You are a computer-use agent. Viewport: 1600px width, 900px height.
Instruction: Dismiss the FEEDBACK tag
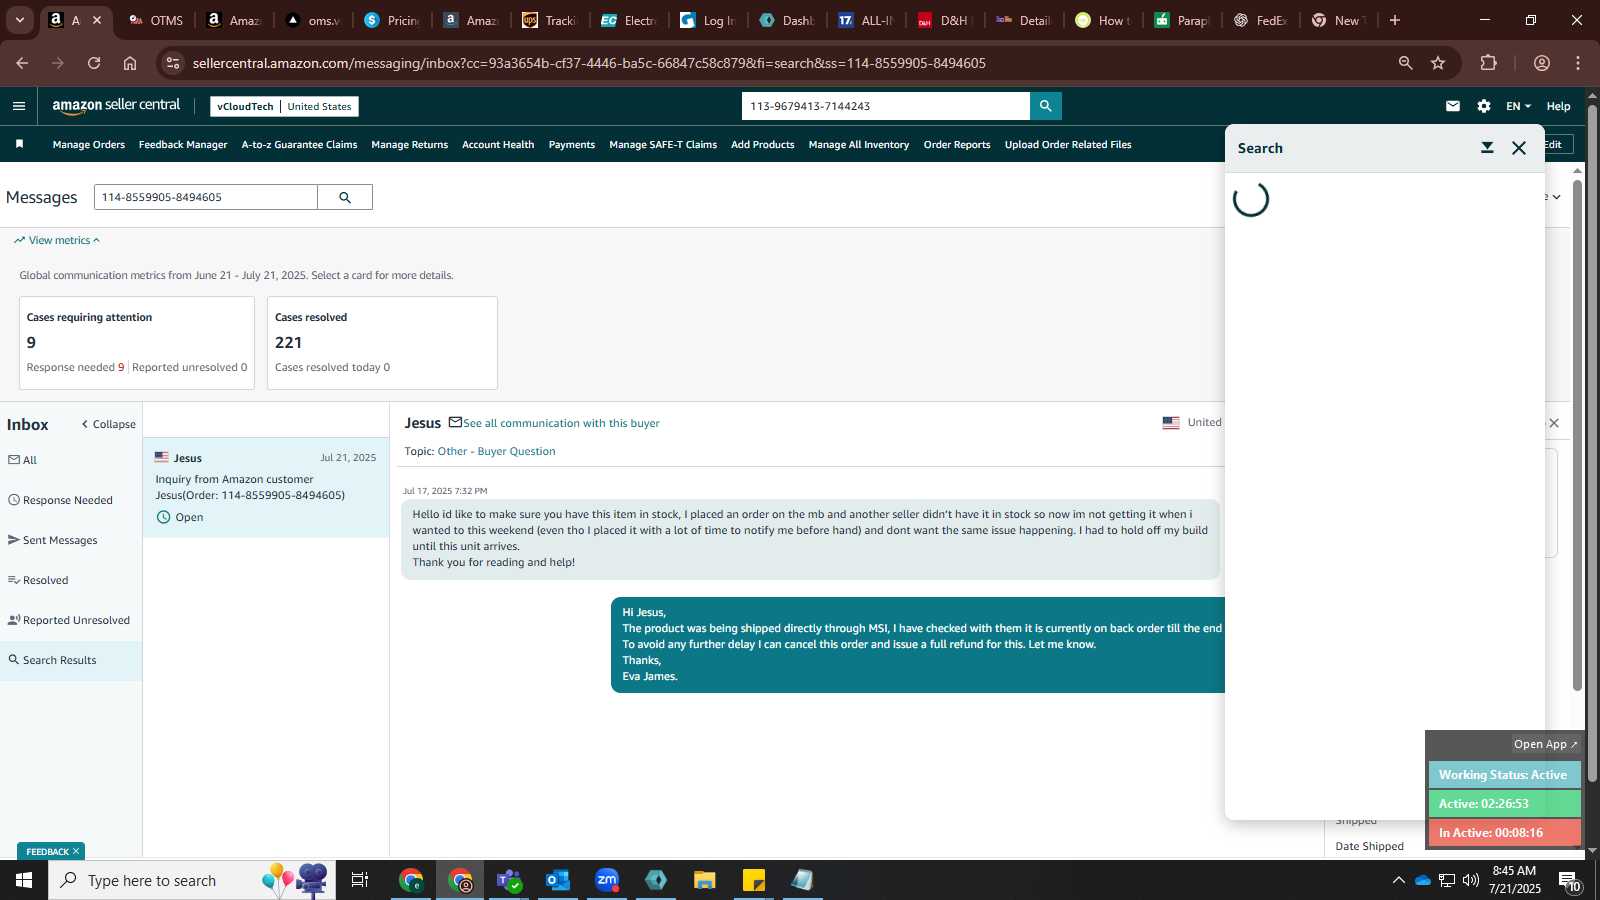pos(75,852)
